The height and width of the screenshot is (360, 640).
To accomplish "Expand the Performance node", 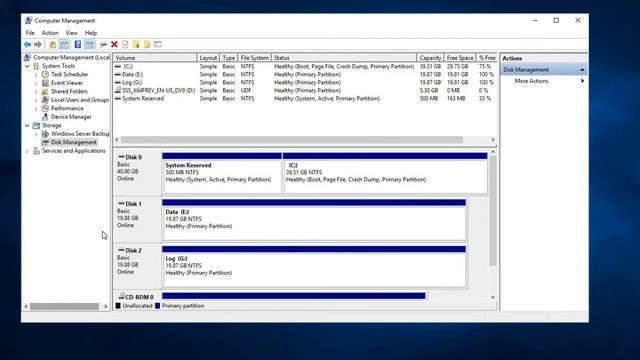I will click(36, 109).
